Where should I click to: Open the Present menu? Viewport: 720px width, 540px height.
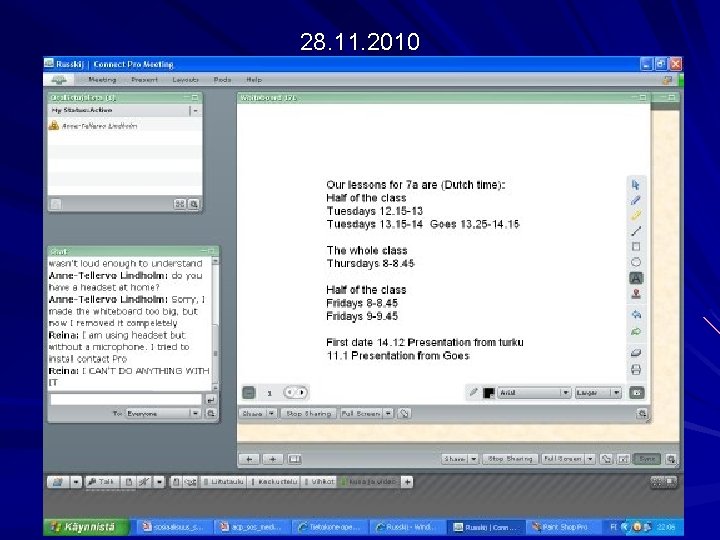pos(144,79)
